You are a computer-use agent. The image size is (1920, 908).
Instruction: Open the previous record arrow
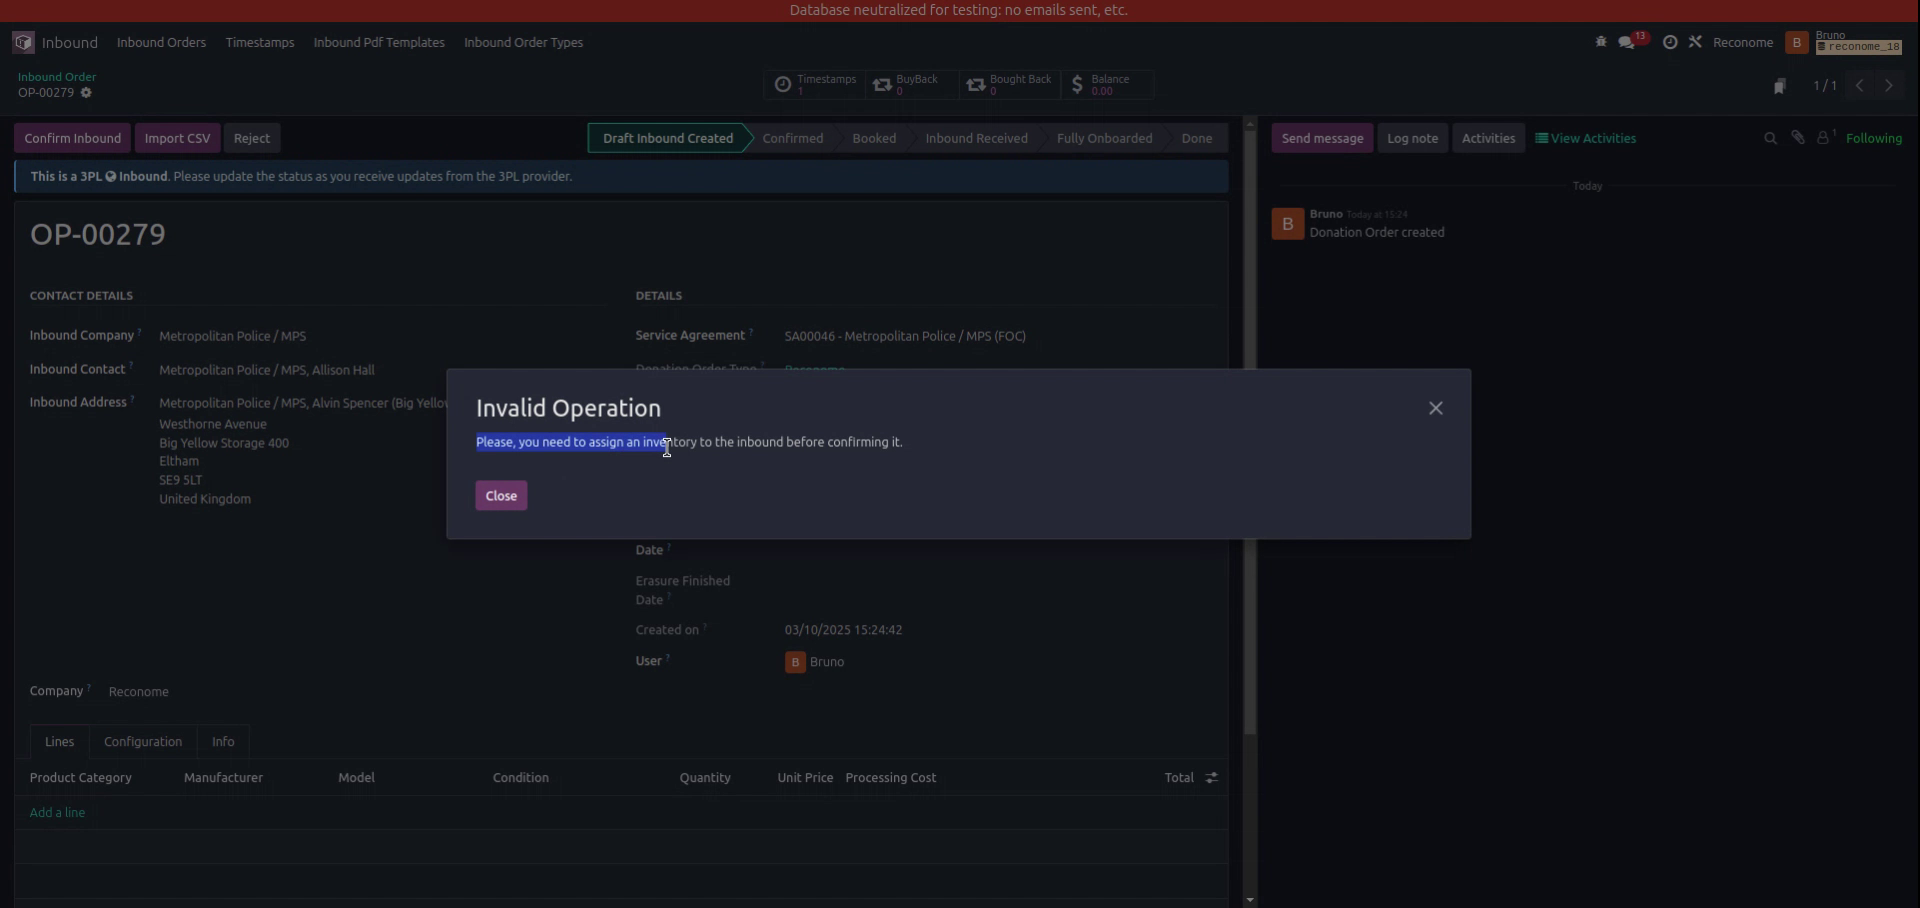[x=1858, y=85]
